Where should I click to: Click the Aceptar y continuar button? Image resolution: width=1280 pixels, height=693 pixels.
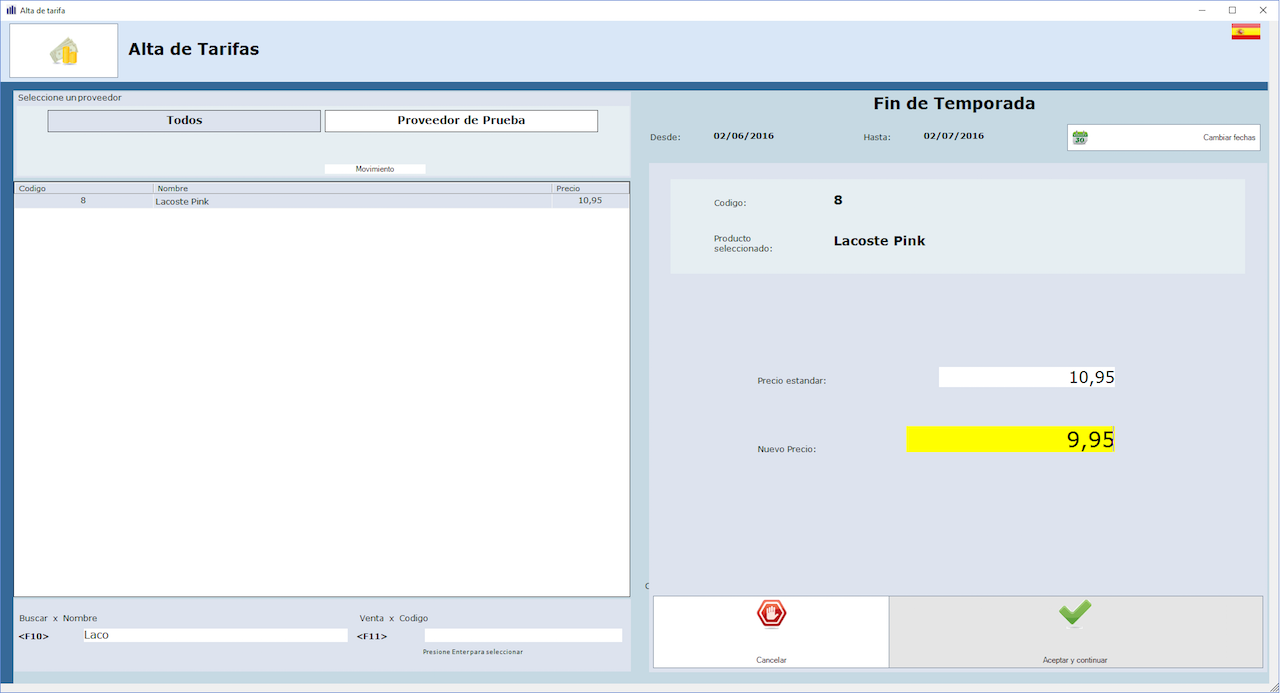click(x=1075, y=632)
